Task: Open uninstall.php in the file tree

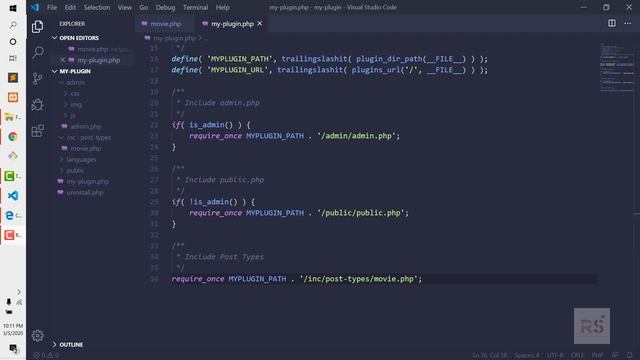Action: [85, 193]
